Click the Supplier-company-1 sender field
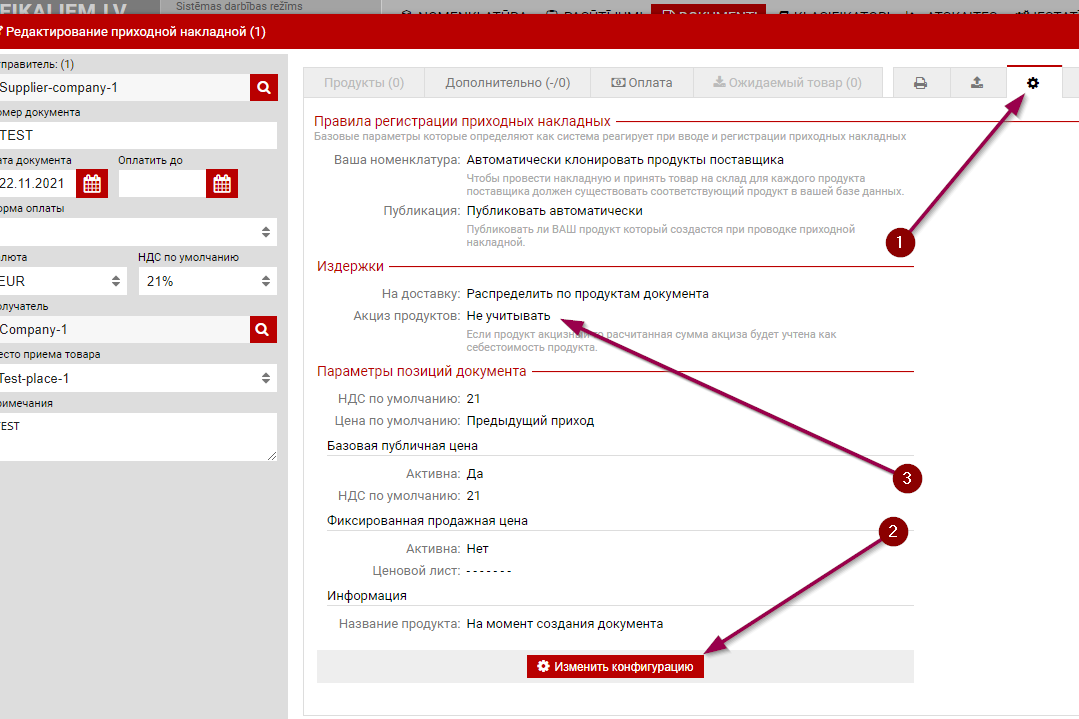 click(x=123, y=88)
